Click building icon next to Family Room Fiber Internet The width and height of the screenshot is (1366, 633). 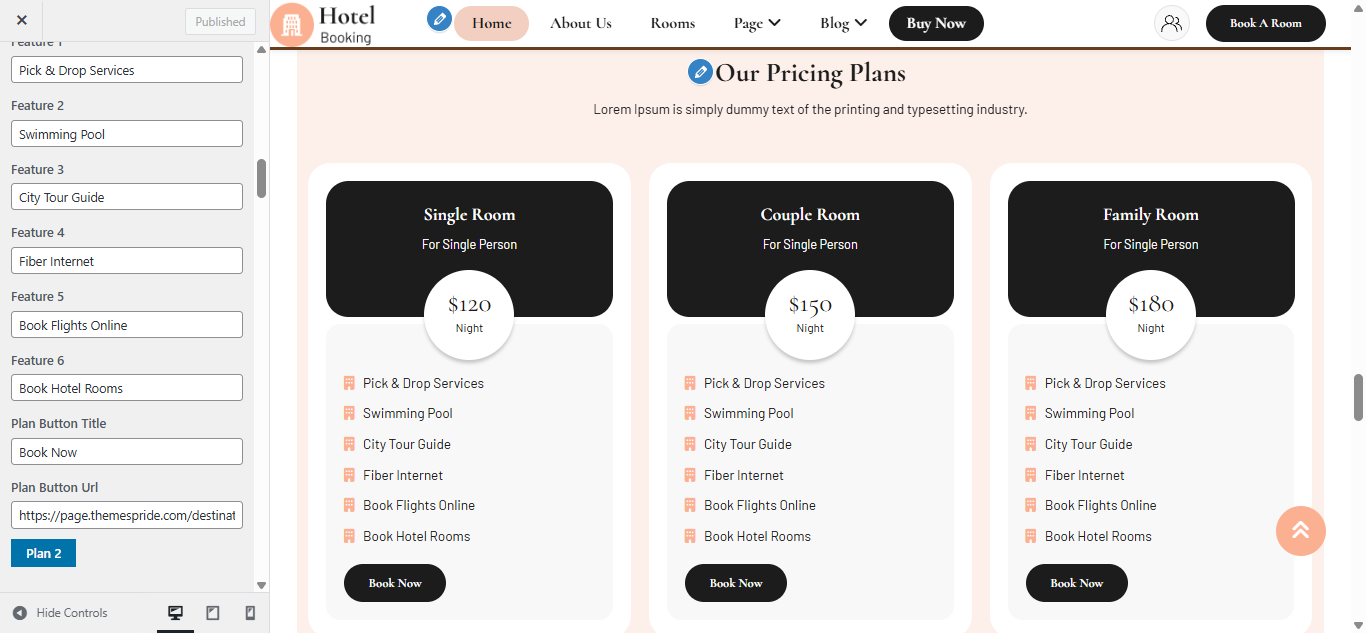click(x=1031, y=475)
